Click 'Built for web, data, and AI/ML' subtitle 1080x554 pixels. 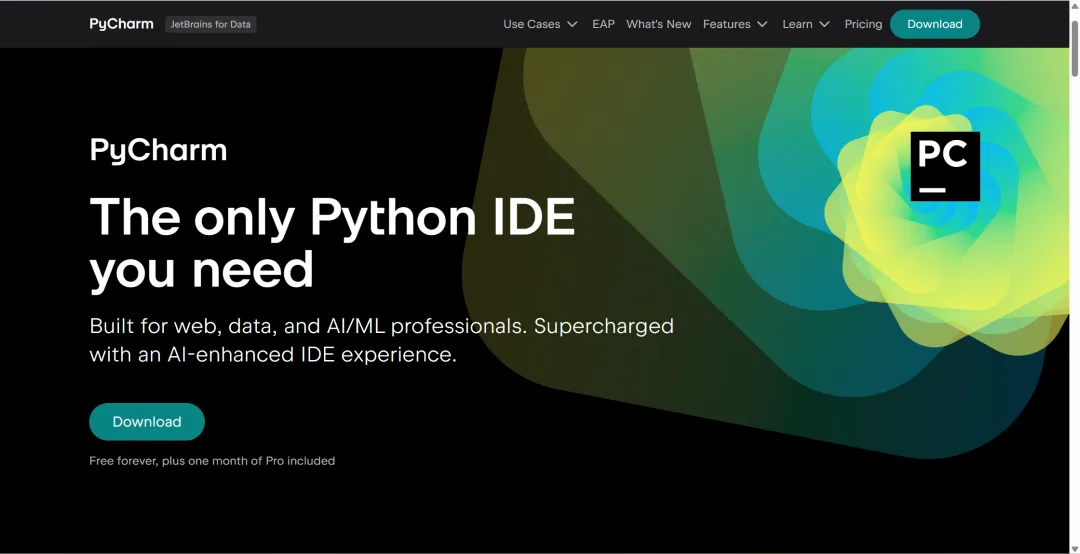[x=382, y=340]
